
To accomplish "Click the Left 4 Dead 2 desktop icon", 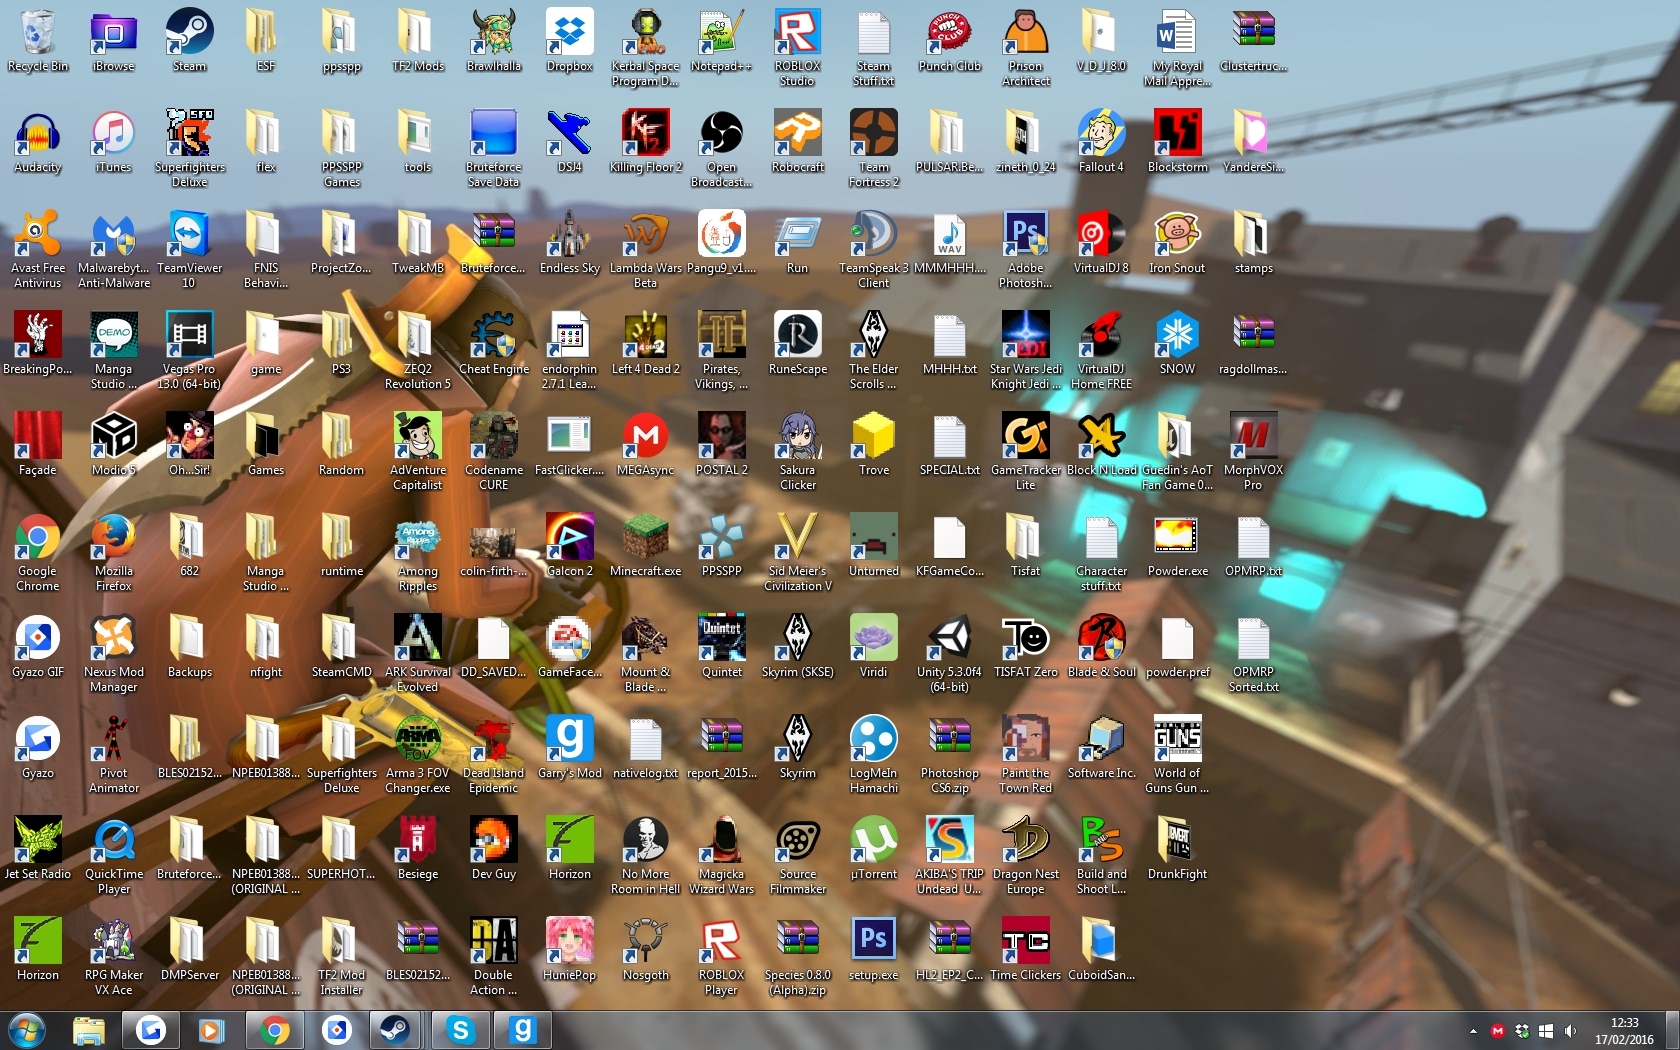I will pos(646,344).
